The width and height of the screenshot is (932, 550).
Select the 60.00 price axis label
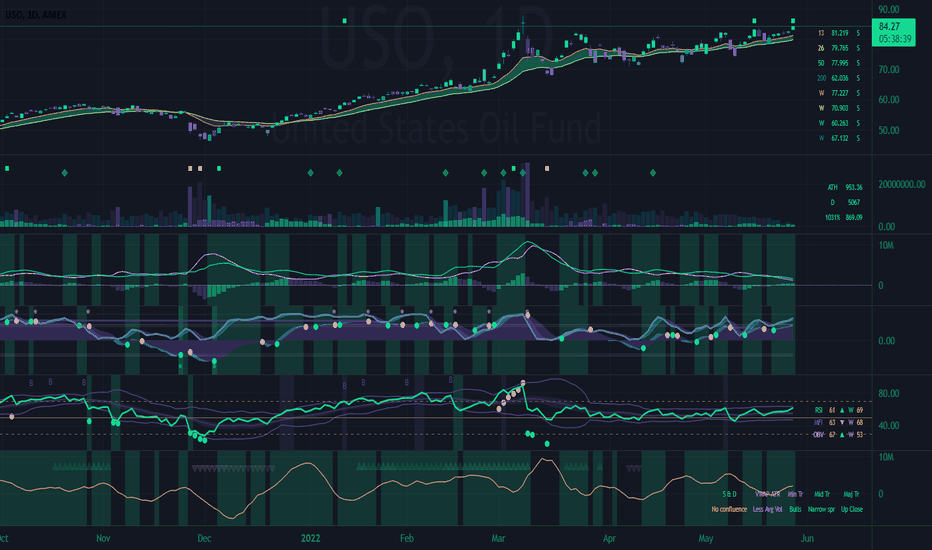[x=889, y=100]
